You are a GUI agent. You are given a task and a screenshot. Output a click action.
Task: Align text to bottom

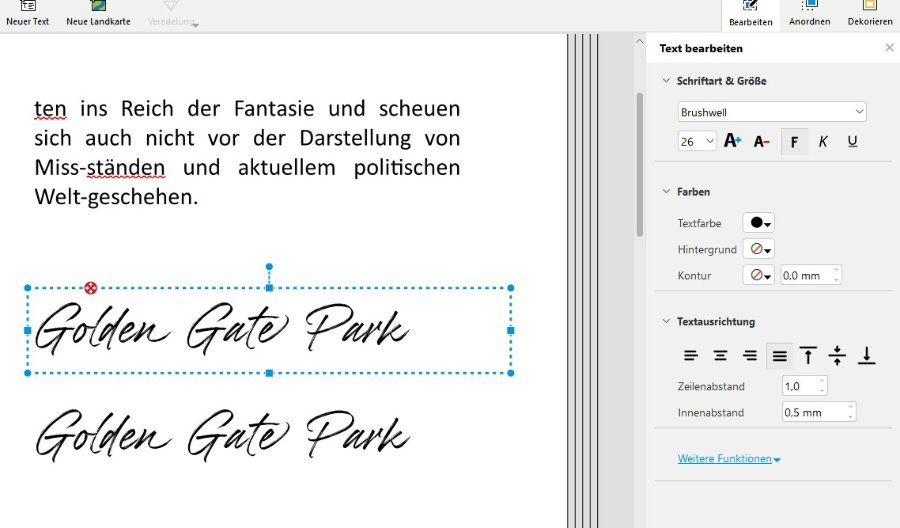pos(867,356)
